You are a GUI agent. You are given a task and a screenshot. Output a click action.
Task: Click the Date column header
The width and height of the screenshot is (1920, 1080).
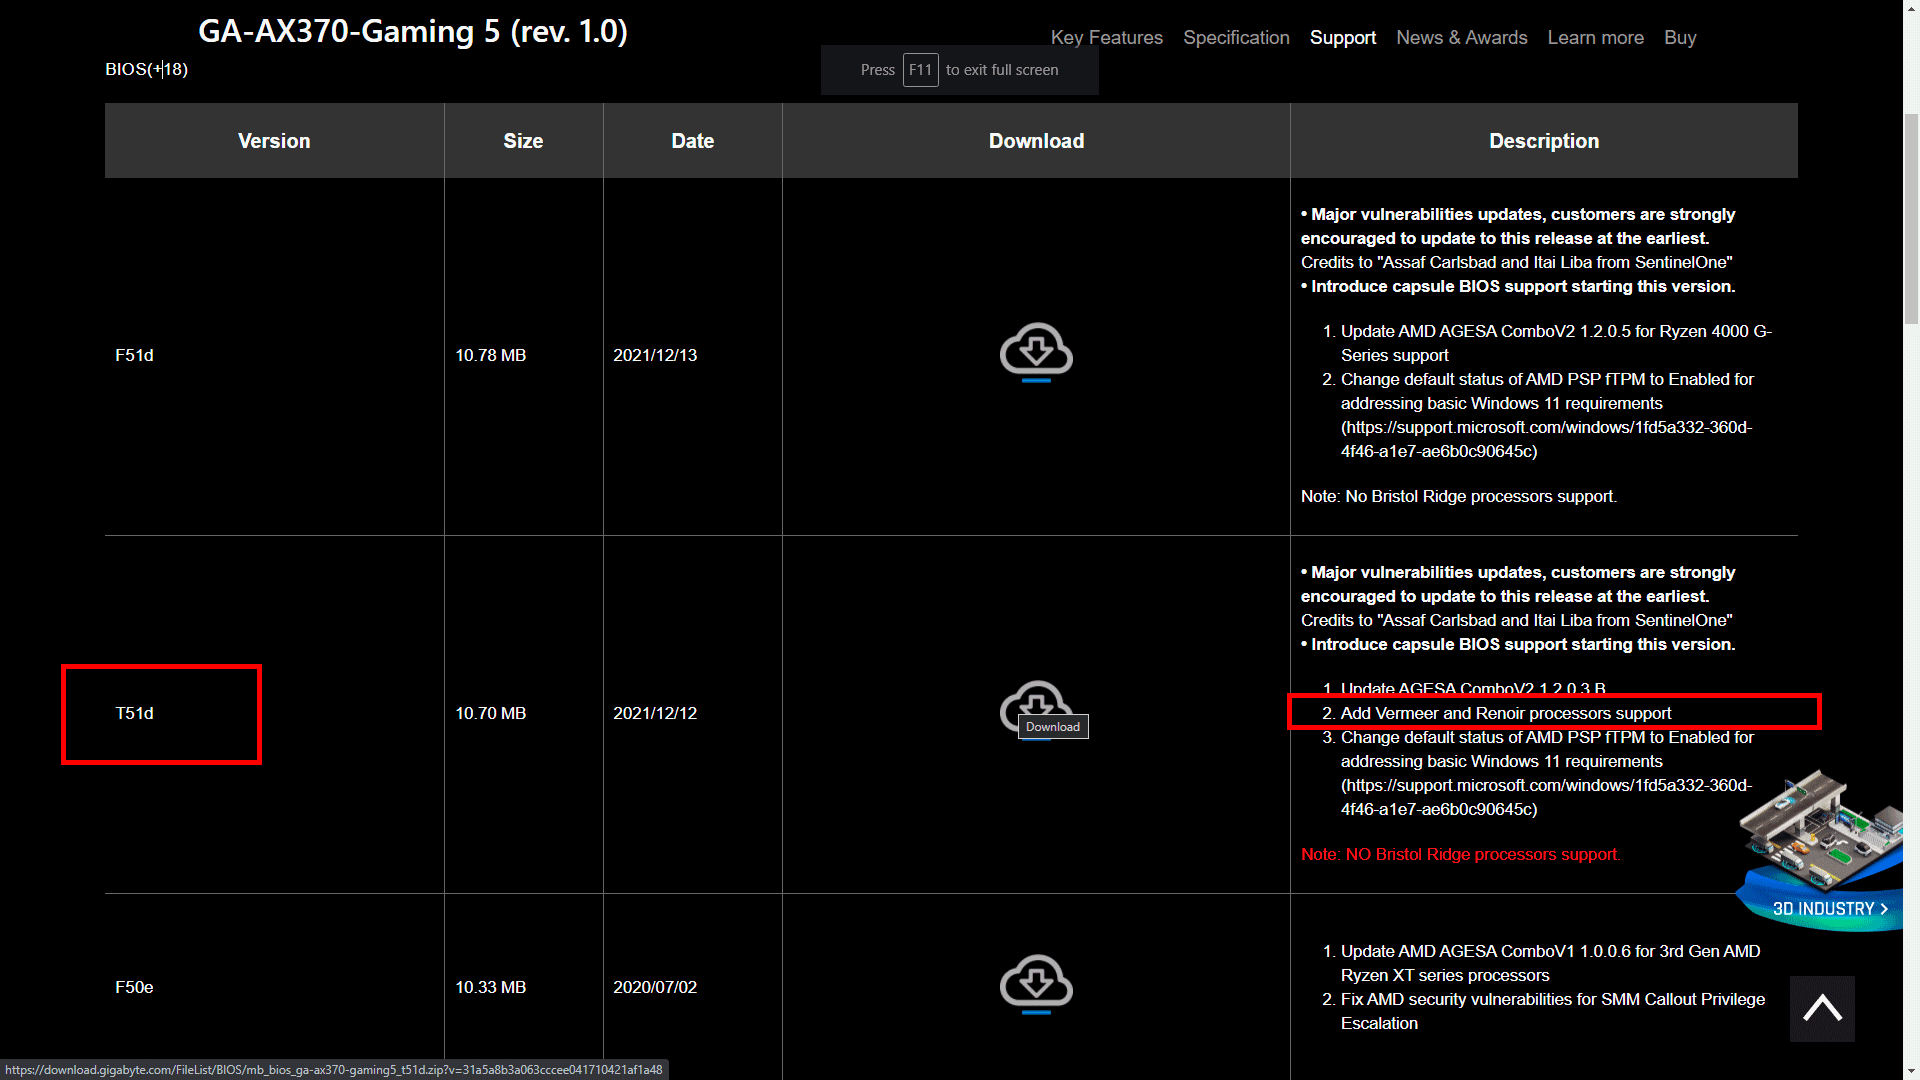point(692,141)
